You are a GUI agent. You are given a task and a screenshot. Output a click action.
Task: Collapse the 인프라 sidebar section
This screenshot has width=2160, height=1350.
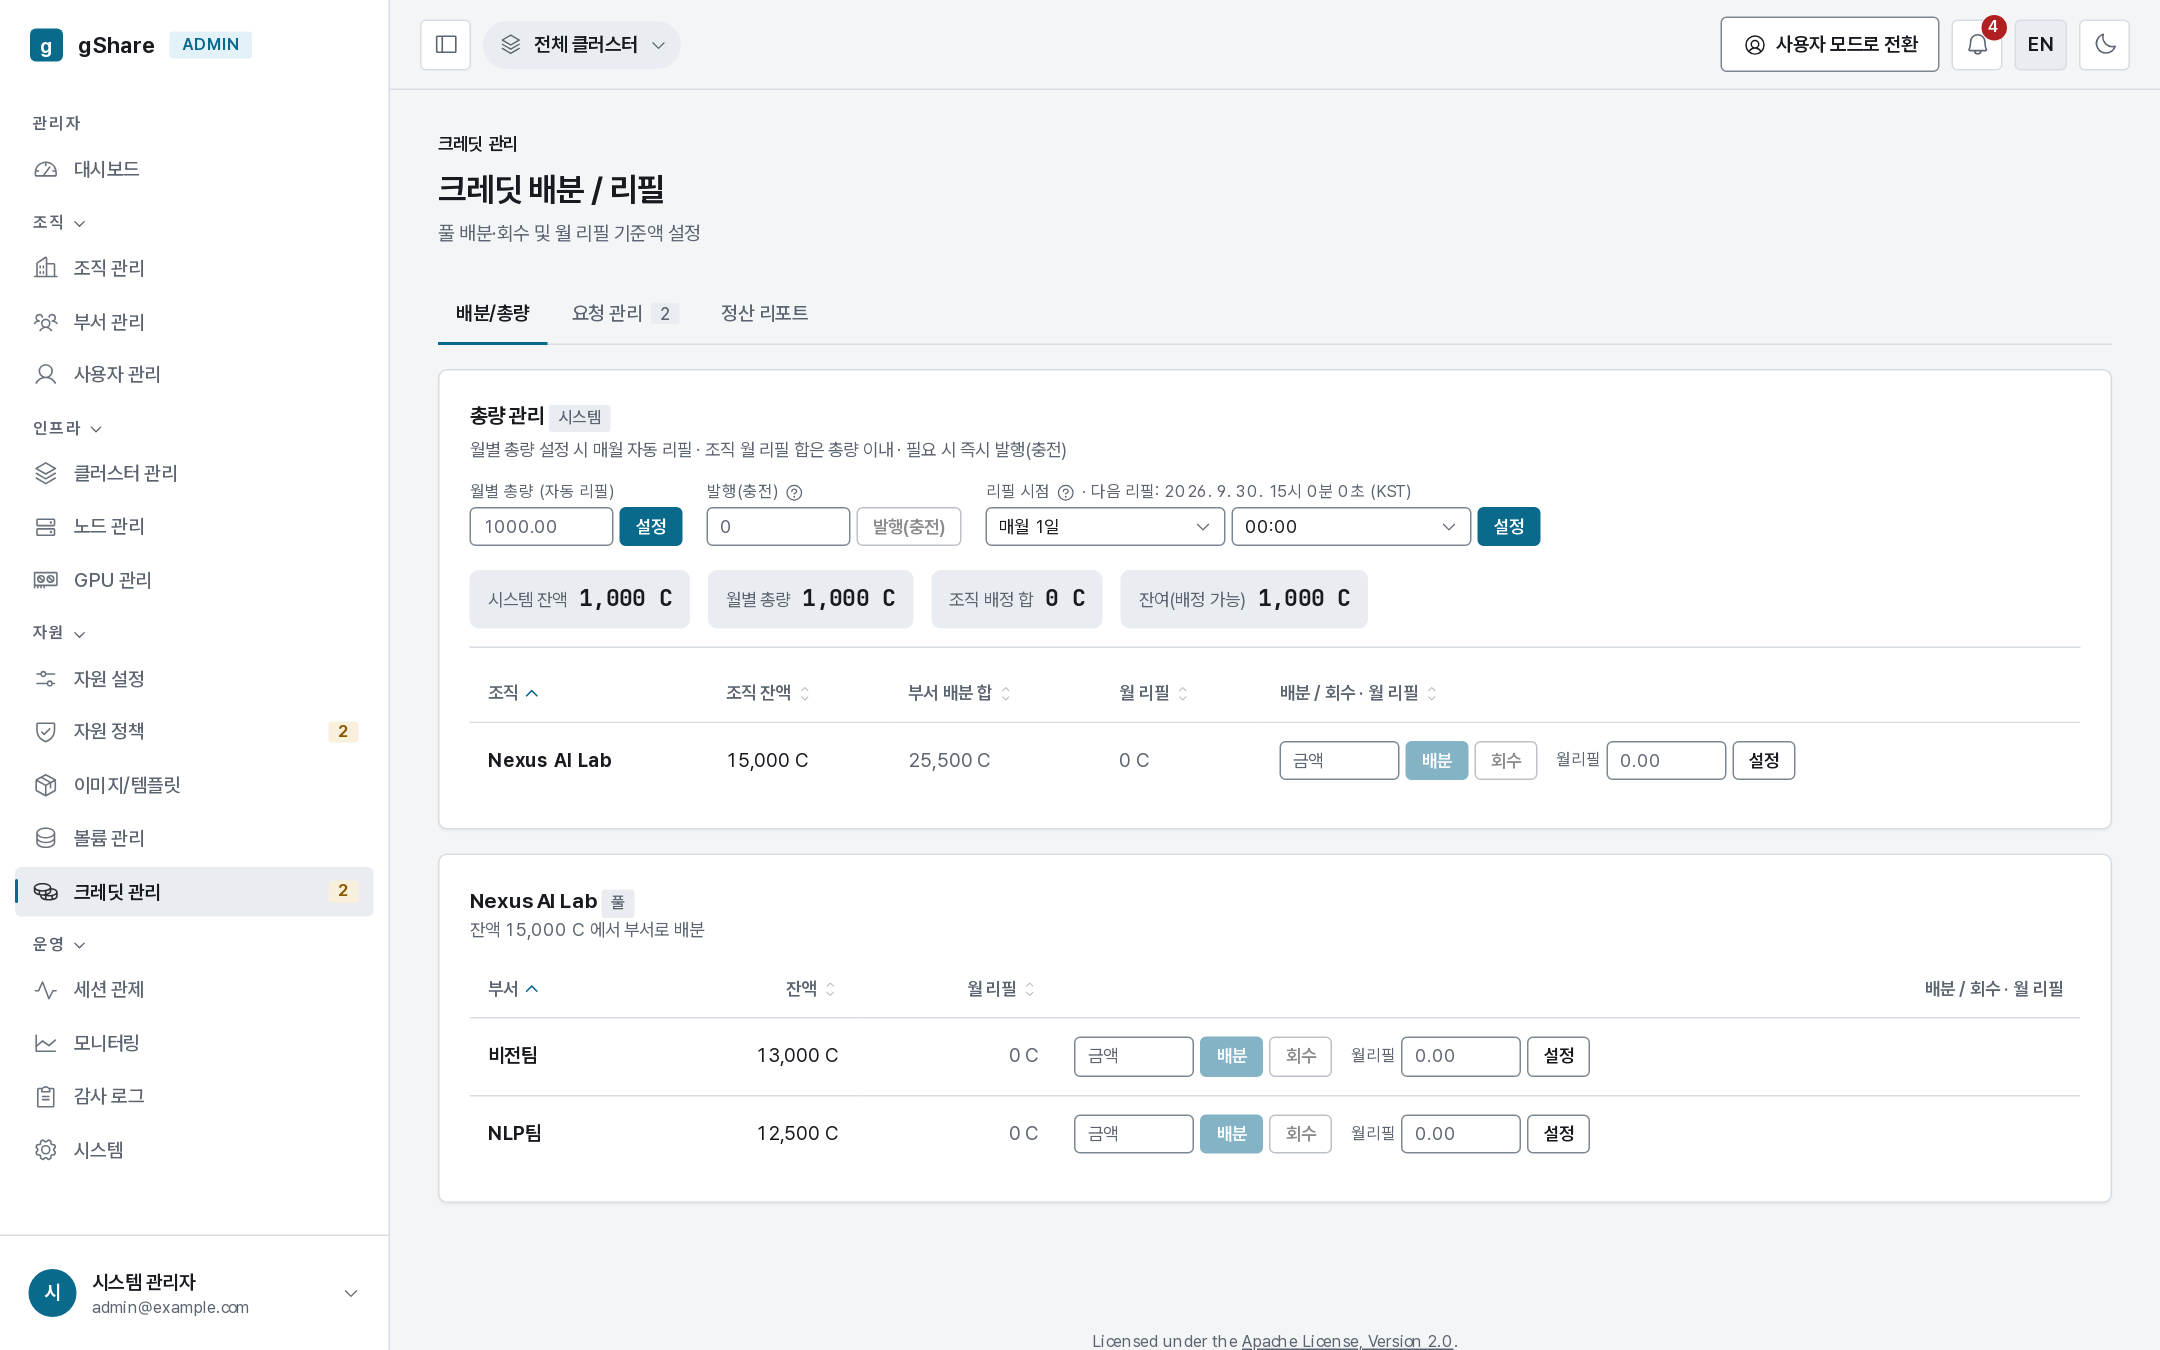tap(67, 428)
